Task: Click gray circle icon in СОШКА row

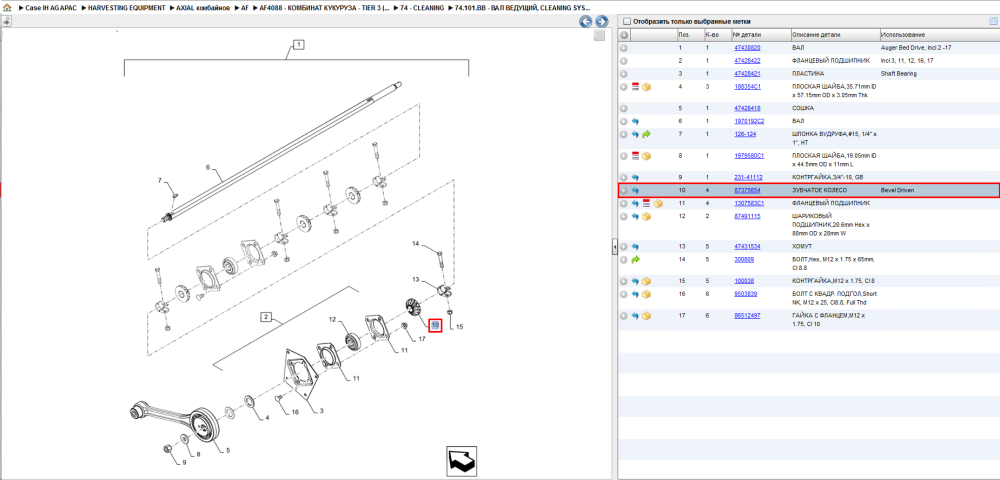Action: click(624, 108)
